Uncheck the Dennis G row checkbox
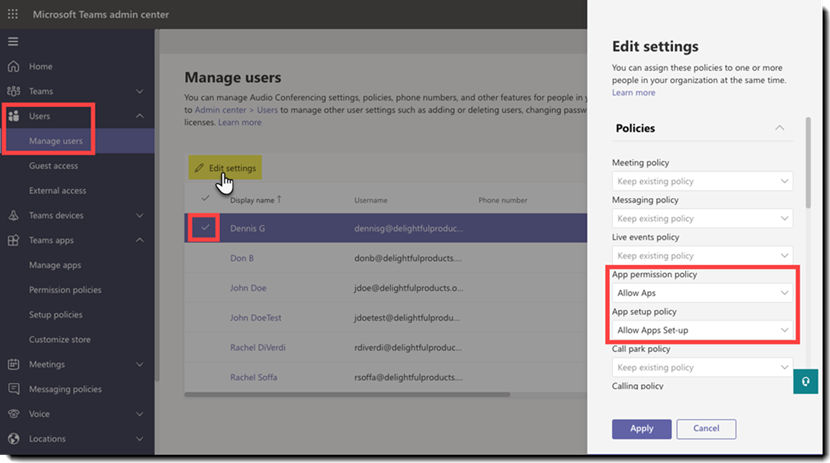 click(x=205, y=228)
